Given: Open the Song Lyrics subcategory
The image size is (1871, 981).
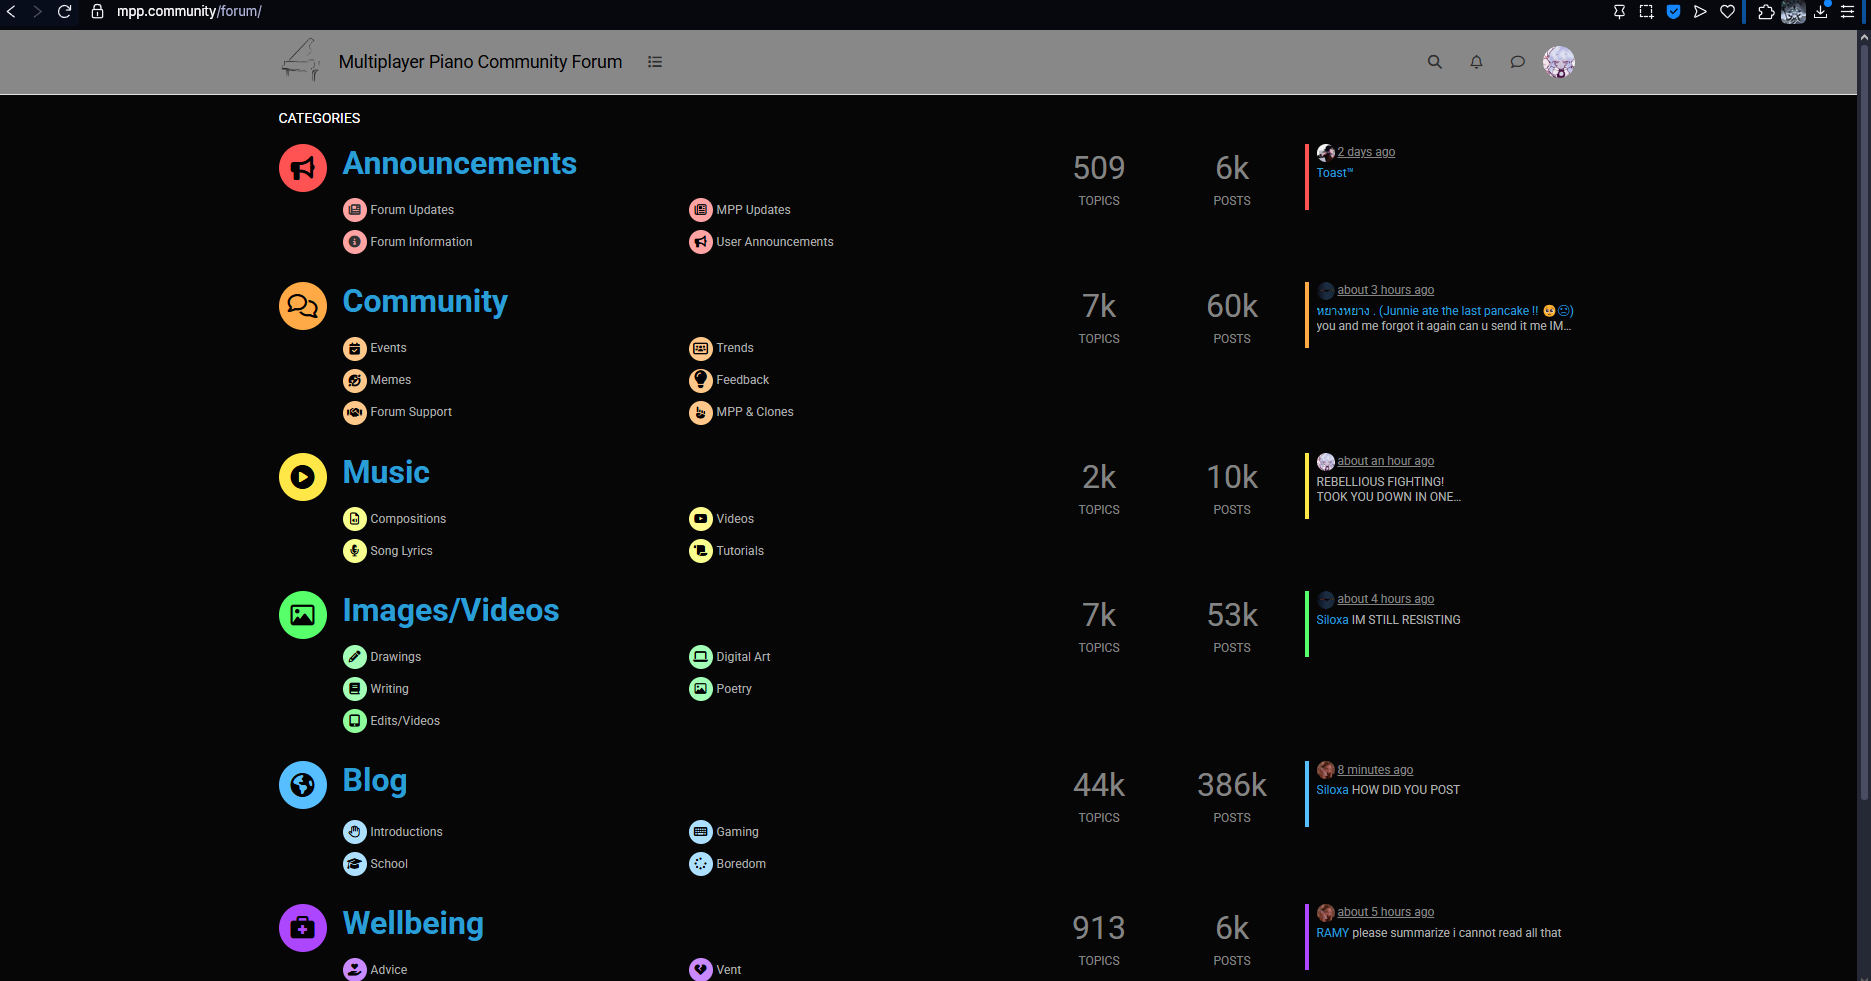Looking at the screenshot, I should point(401,551).
